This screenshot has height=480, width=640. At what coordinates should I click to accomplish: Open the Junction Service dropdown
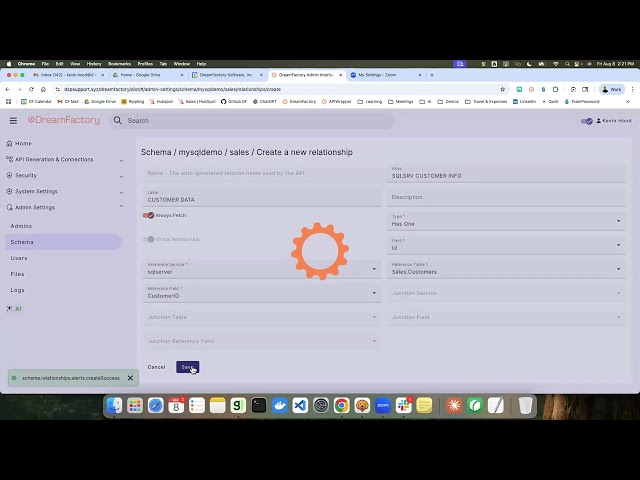tap(506, 293)
